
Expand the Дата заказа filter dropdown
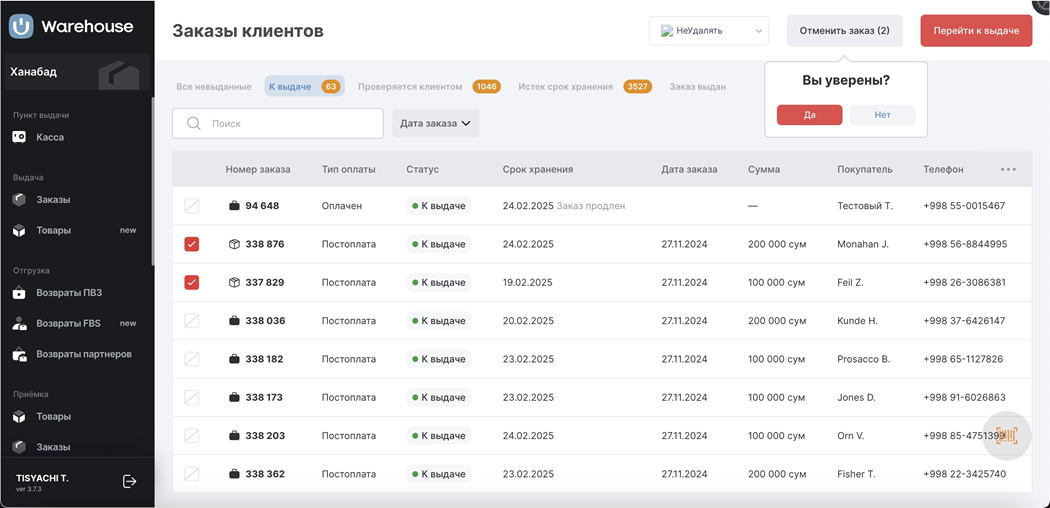(x=435, y=124)
